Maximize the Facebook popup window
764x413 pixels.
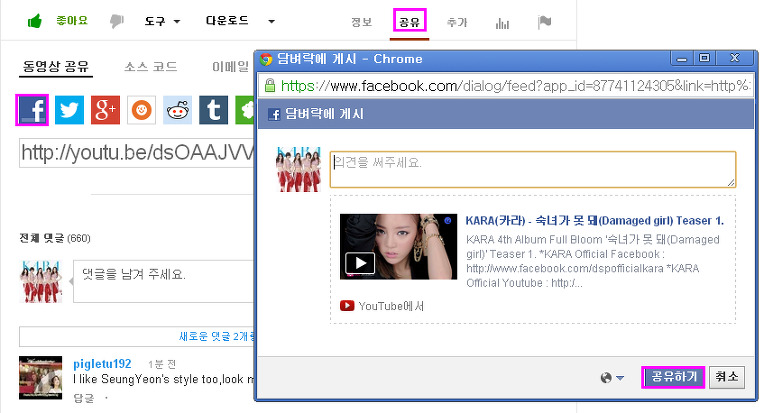704,58
